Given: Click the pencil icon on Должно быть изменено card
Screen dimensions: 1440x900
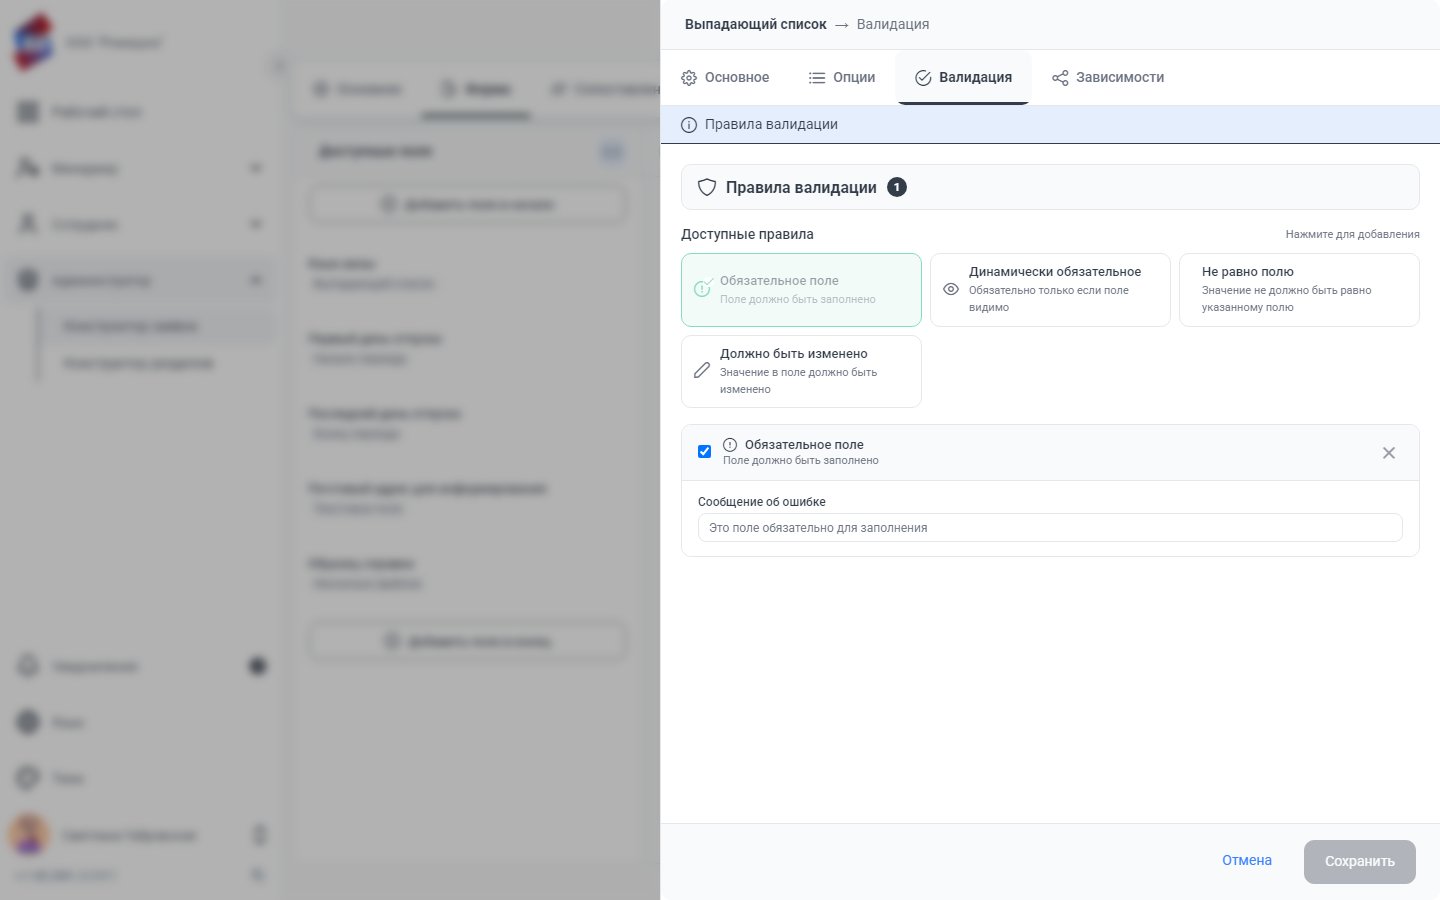Looking at the screenshot, I should [x=702, y=370].
